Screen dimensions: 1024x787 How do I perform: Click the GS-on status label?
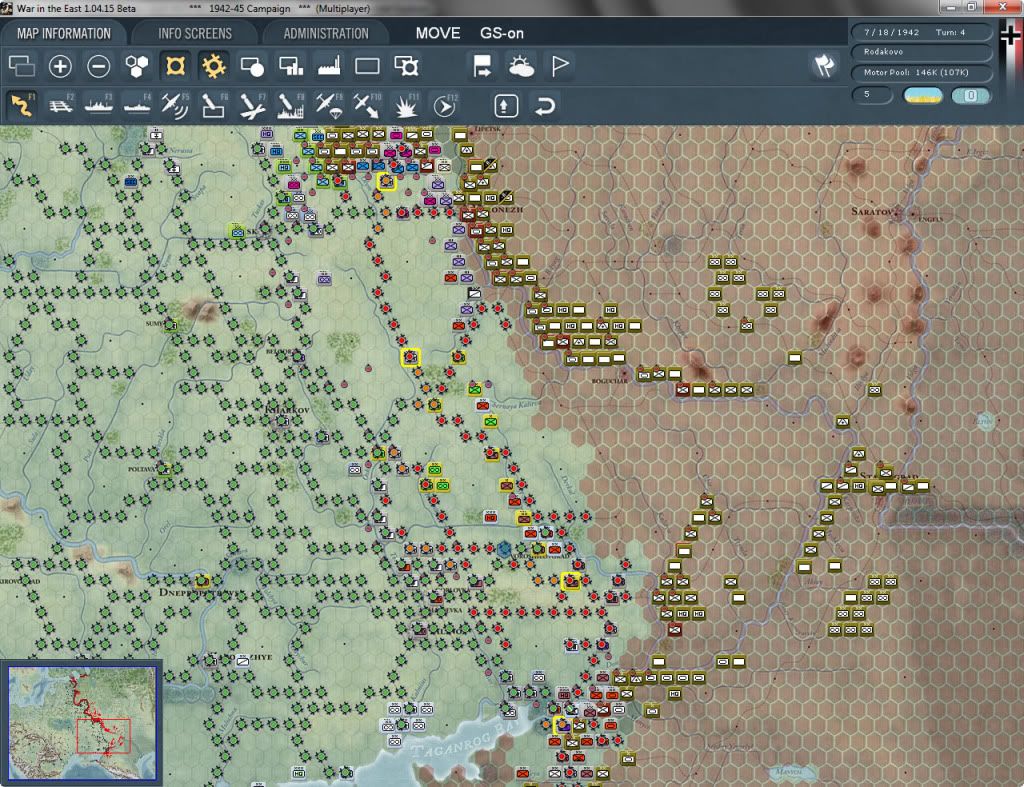coord(502,33)
